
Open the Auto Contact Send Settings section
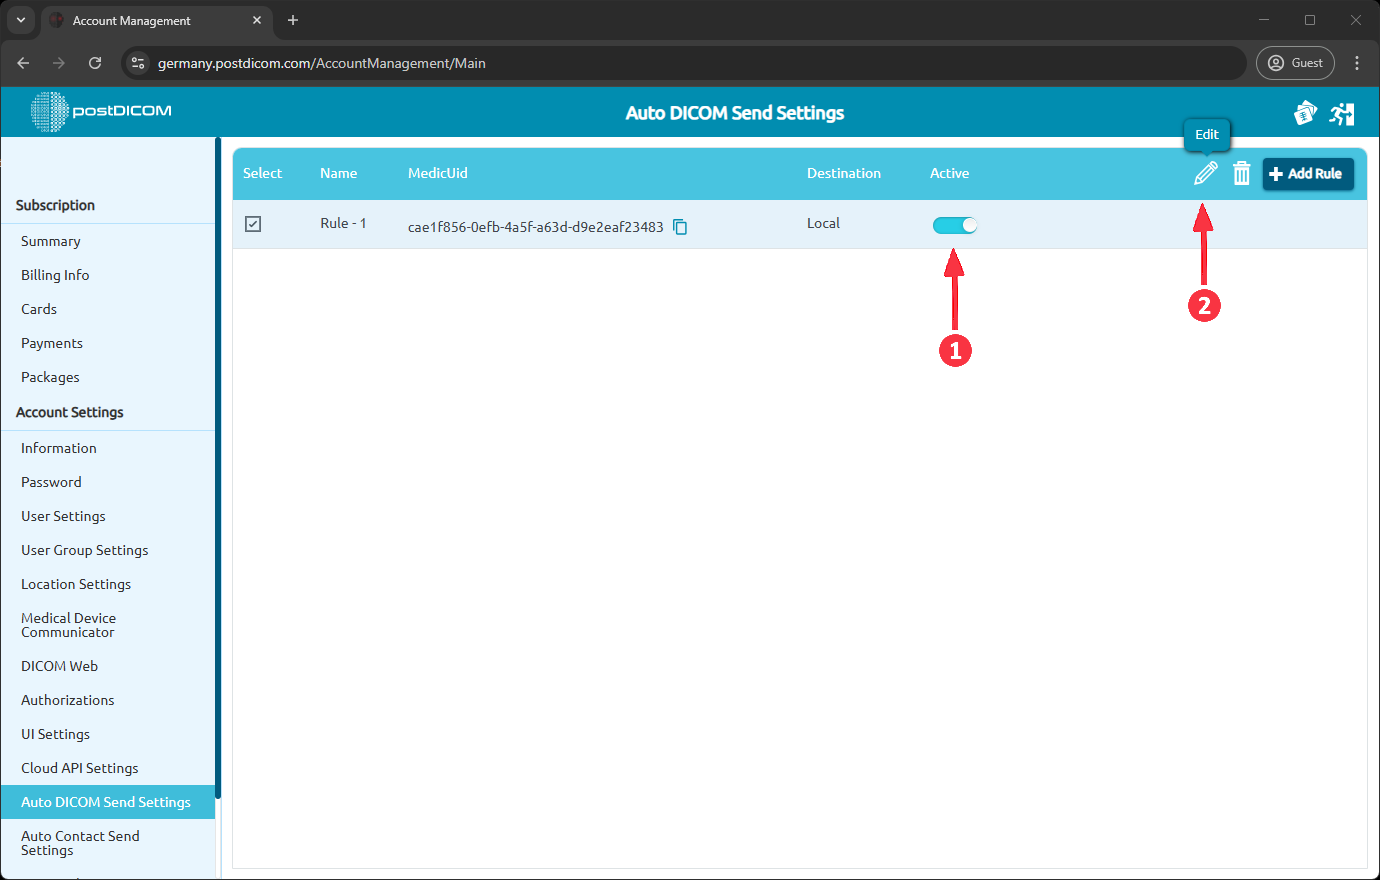(80, 843)
